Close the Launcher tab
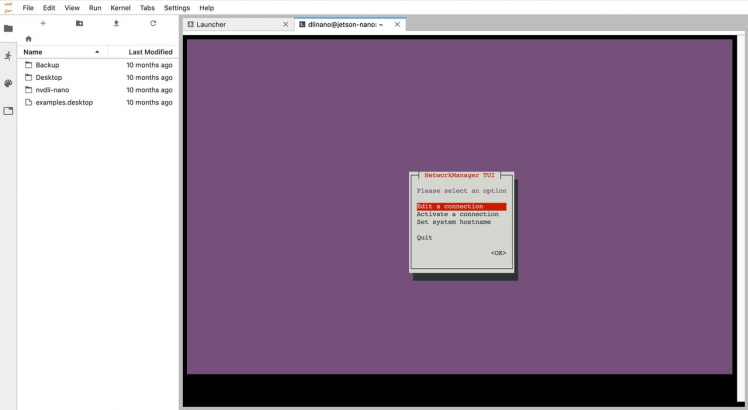748x410 pixels. point(285,24)
